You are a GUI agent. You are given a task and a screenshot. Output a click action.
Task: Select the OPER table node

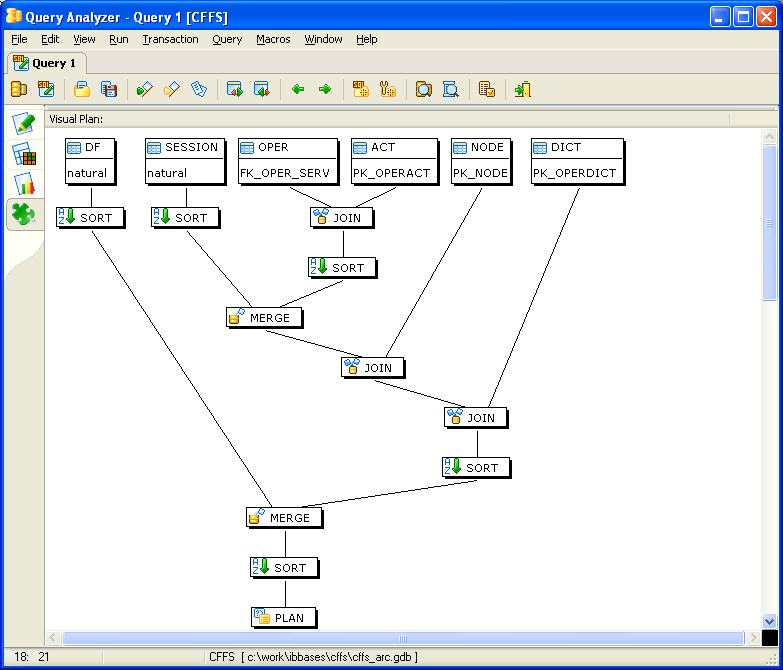[284, 160]
